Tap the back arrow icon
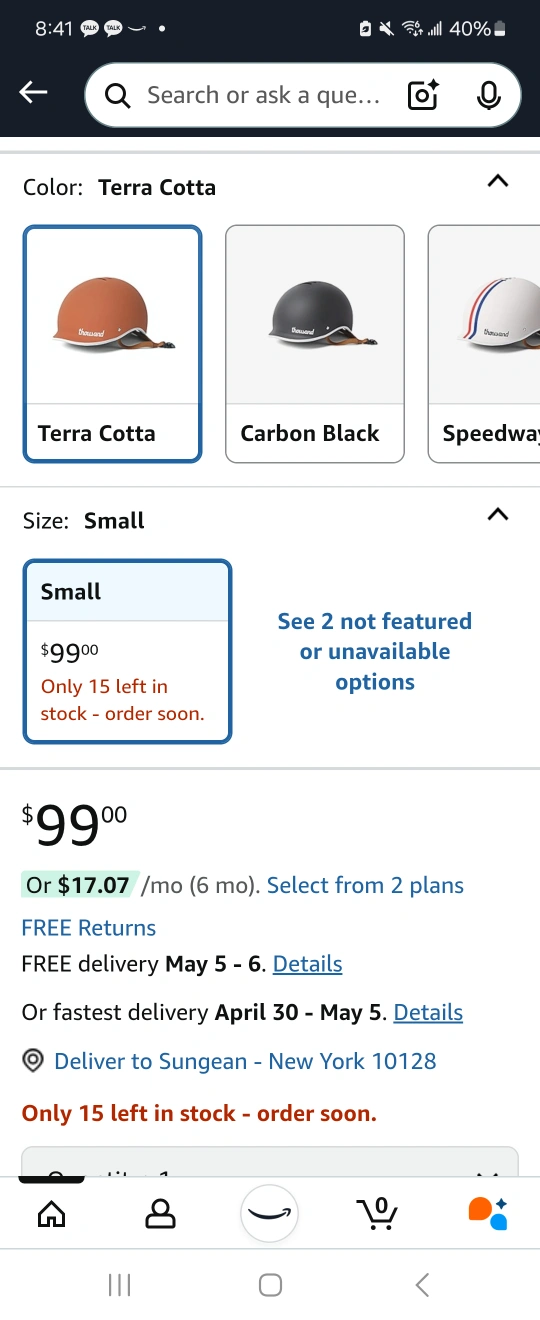Image resolution: width=540 pixels, height=1320 pixels. pos(33,93)
